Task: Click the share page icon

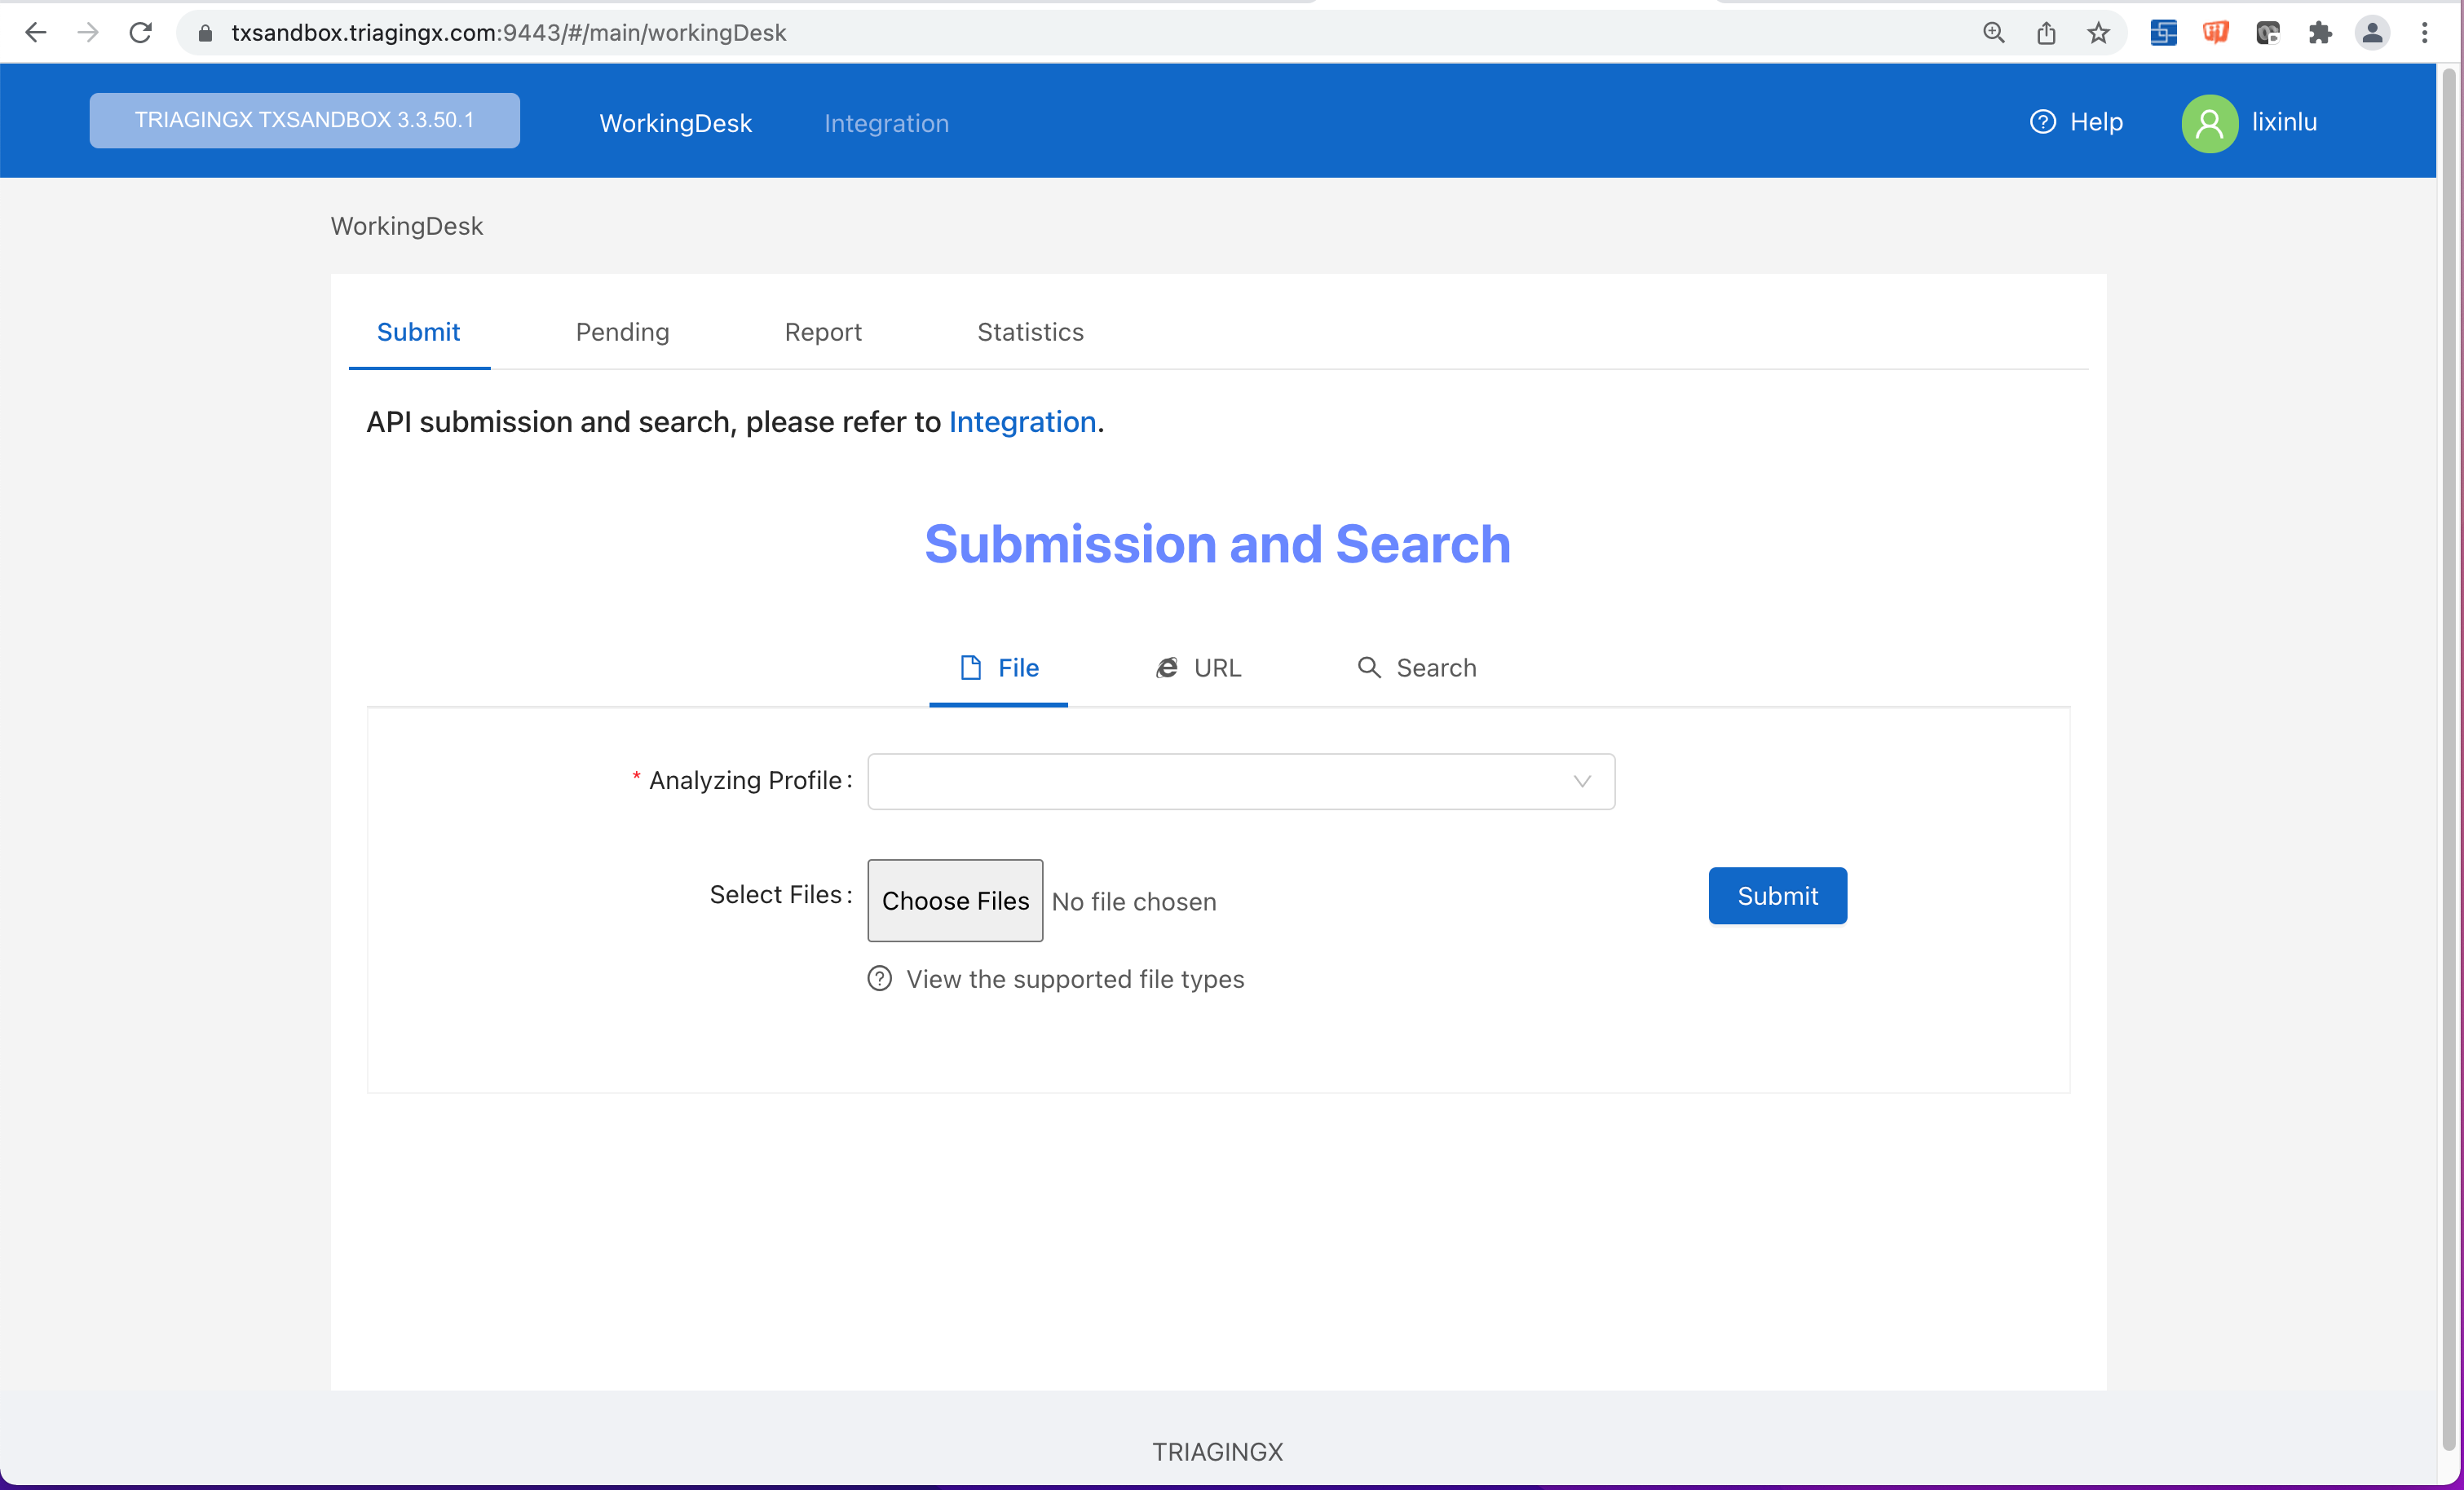Action: 2046,33
